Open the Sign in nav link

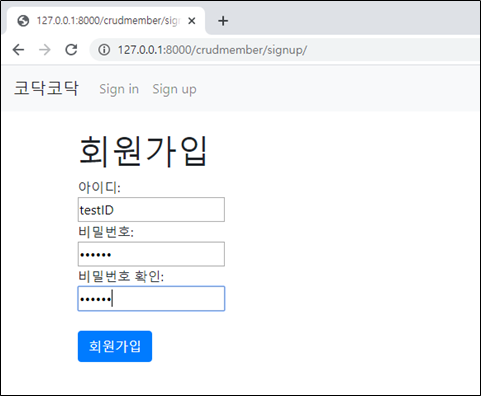(x=119, y=89)
